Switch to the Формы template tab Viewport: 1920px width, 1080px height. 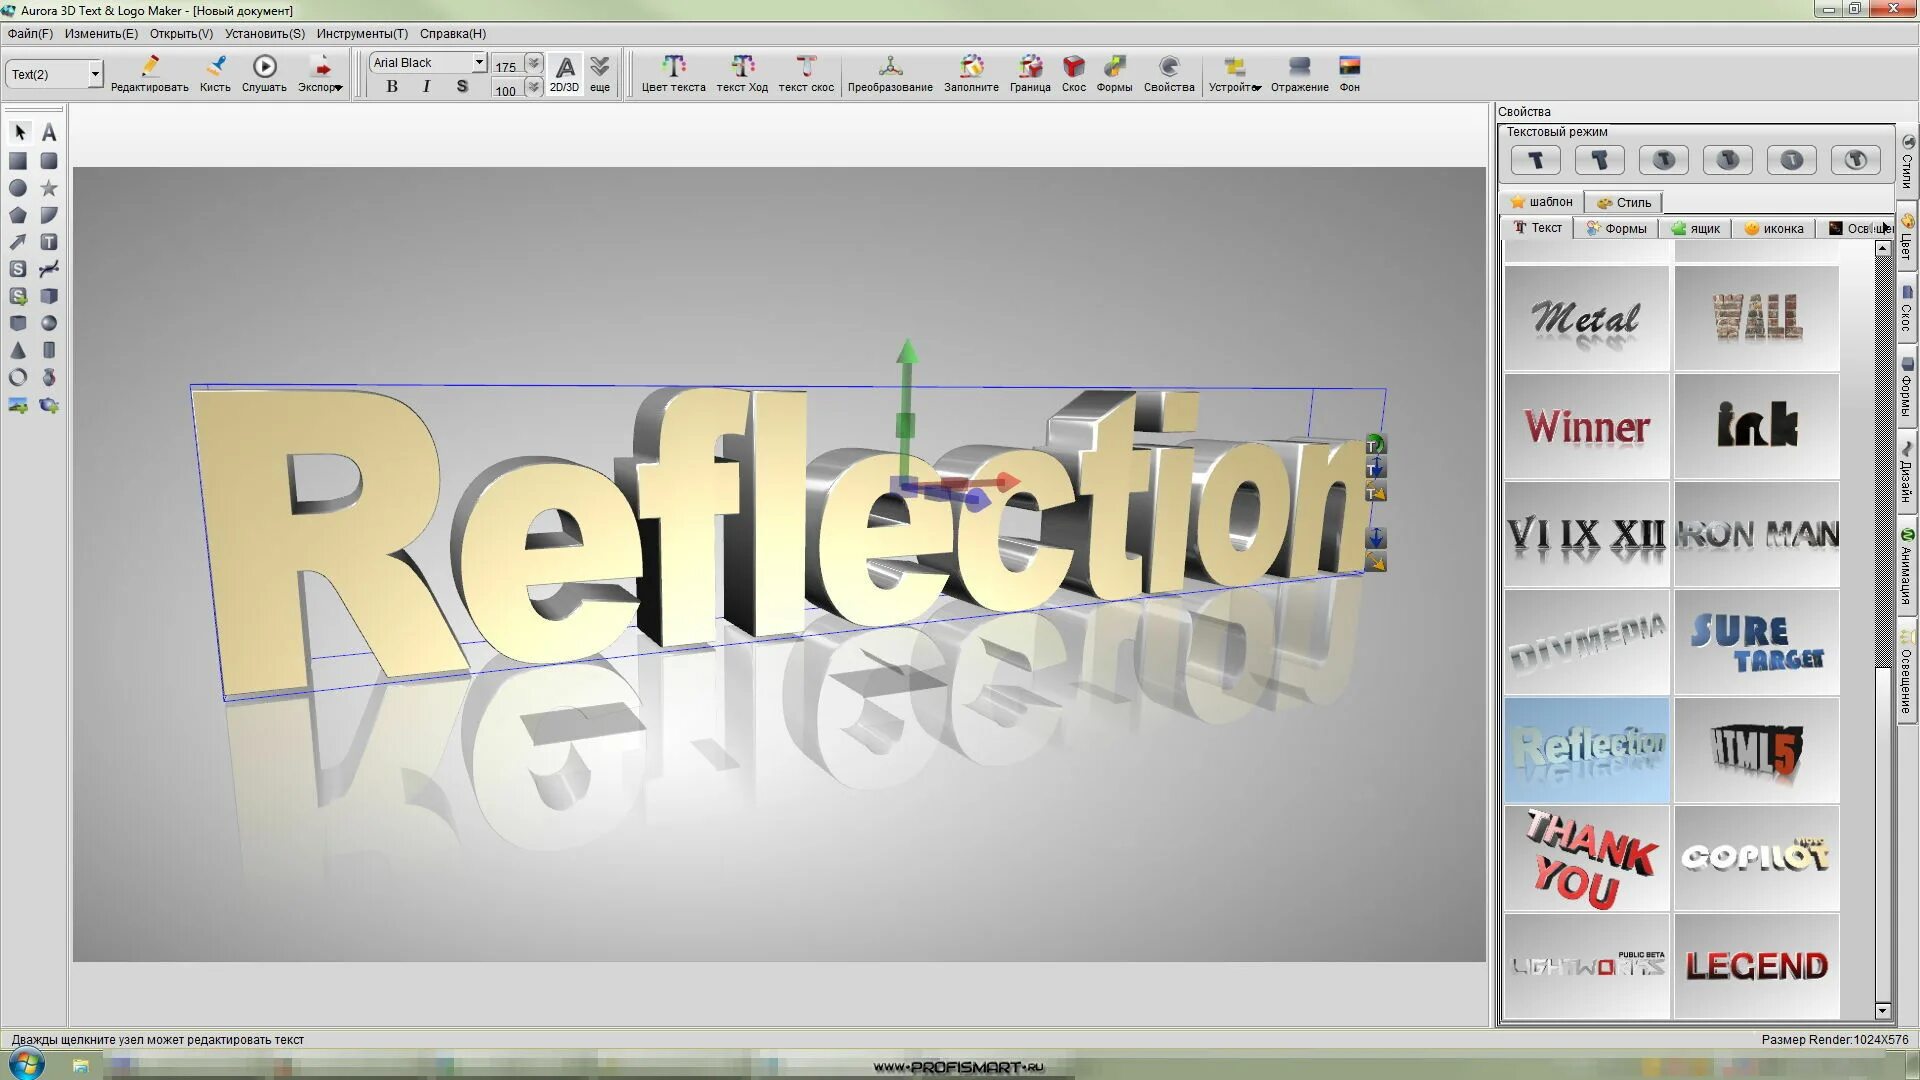coord(1616,228)
